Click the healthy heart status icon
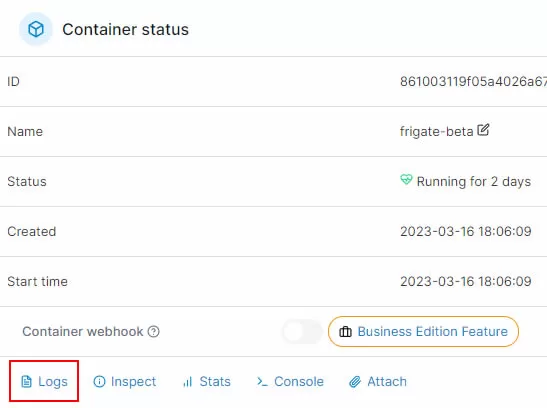This screenshot has width=547, height=408. pyautogui.click(x=406, y=180)
